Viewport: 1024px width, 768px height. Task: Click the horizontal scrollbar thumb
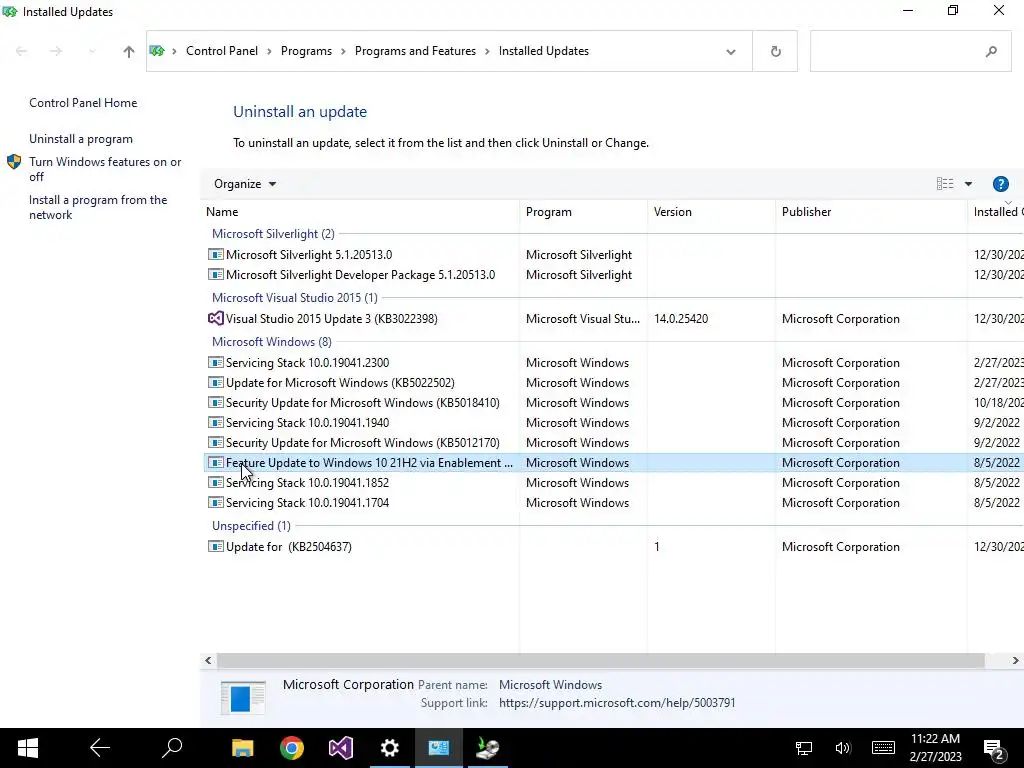[600, 660]
